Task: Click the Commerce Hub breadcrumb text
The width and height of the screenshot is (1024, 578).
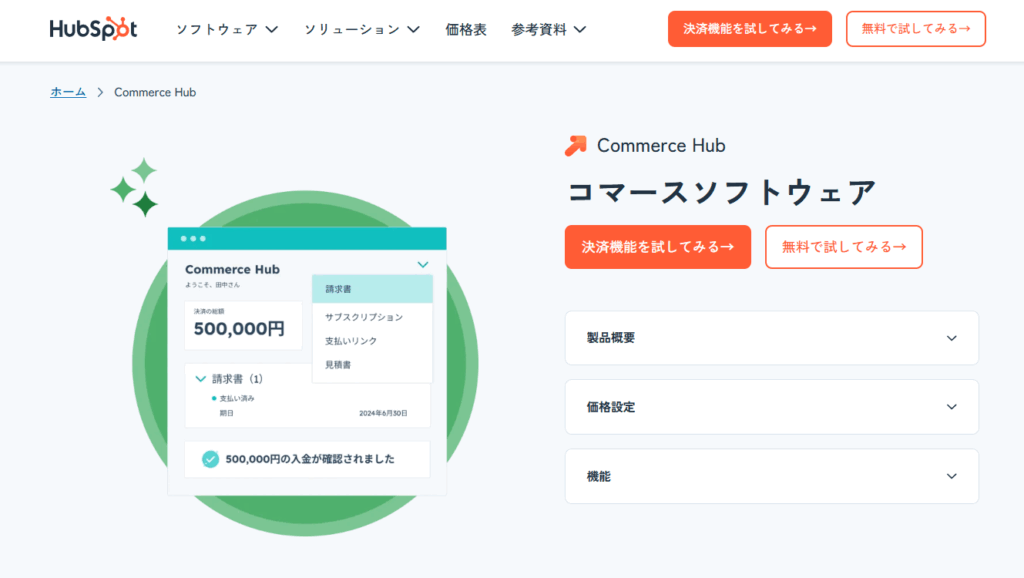Action: pyautogui.click(x=155, y=92)
